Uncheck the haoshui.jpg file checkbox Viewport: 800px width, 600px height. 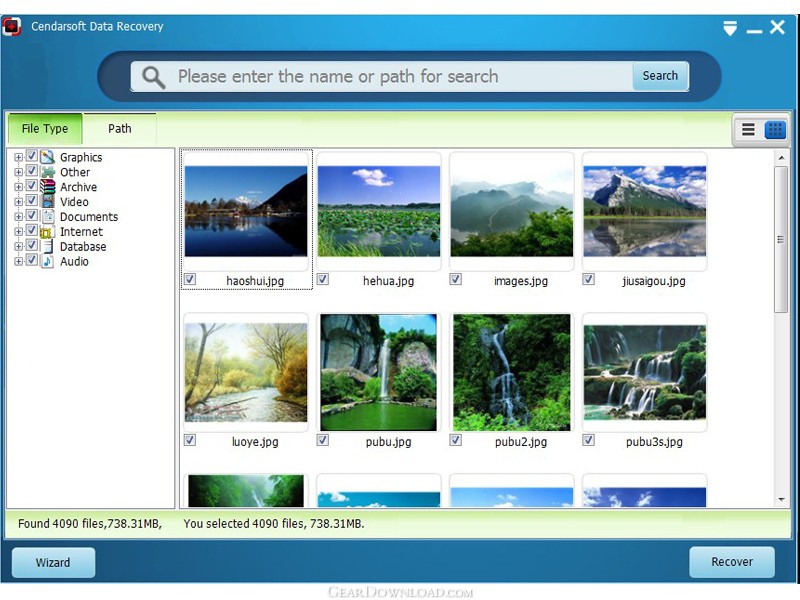[x=190, y=279]
